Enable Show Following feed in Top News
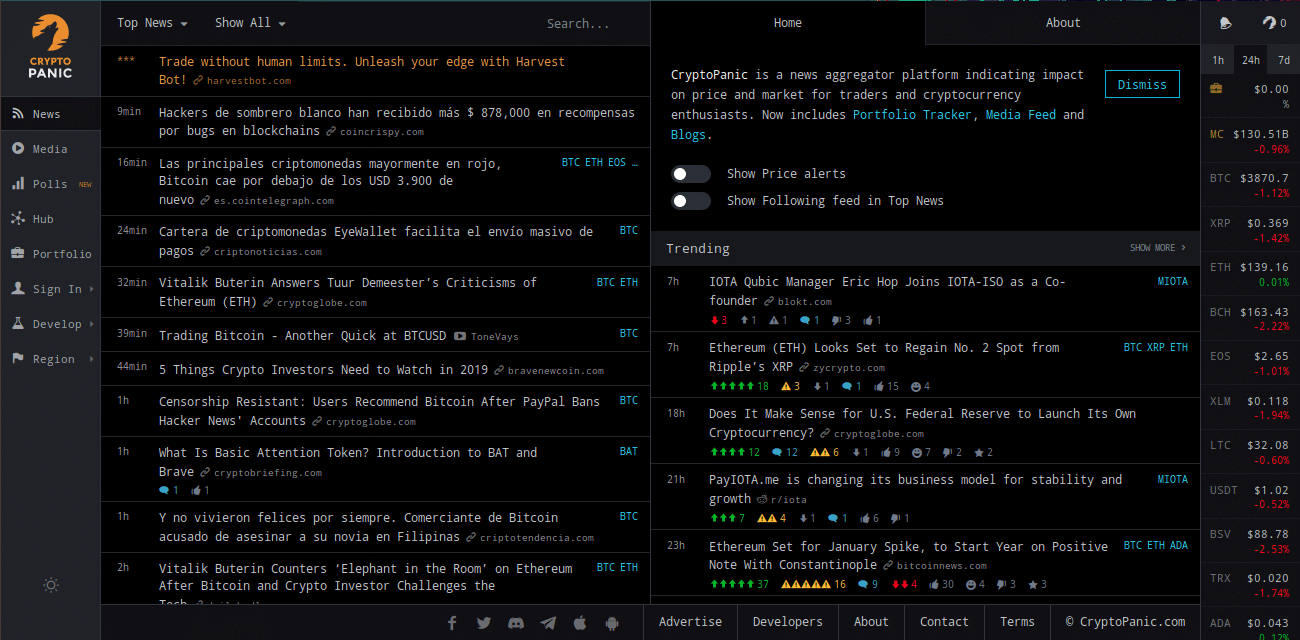The image size is (1300, 640). (691, 201)
